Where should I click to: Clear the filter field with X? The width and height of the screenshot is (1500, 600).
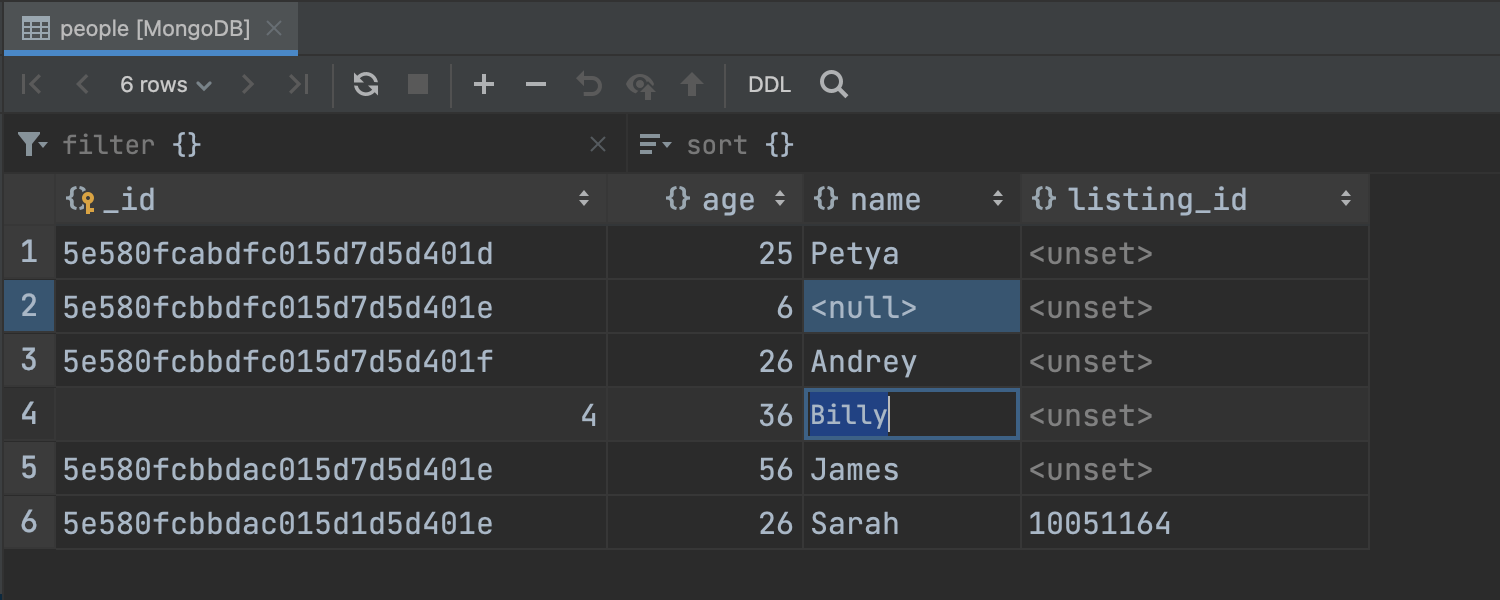pyautogui.click(x=598, y=145)
